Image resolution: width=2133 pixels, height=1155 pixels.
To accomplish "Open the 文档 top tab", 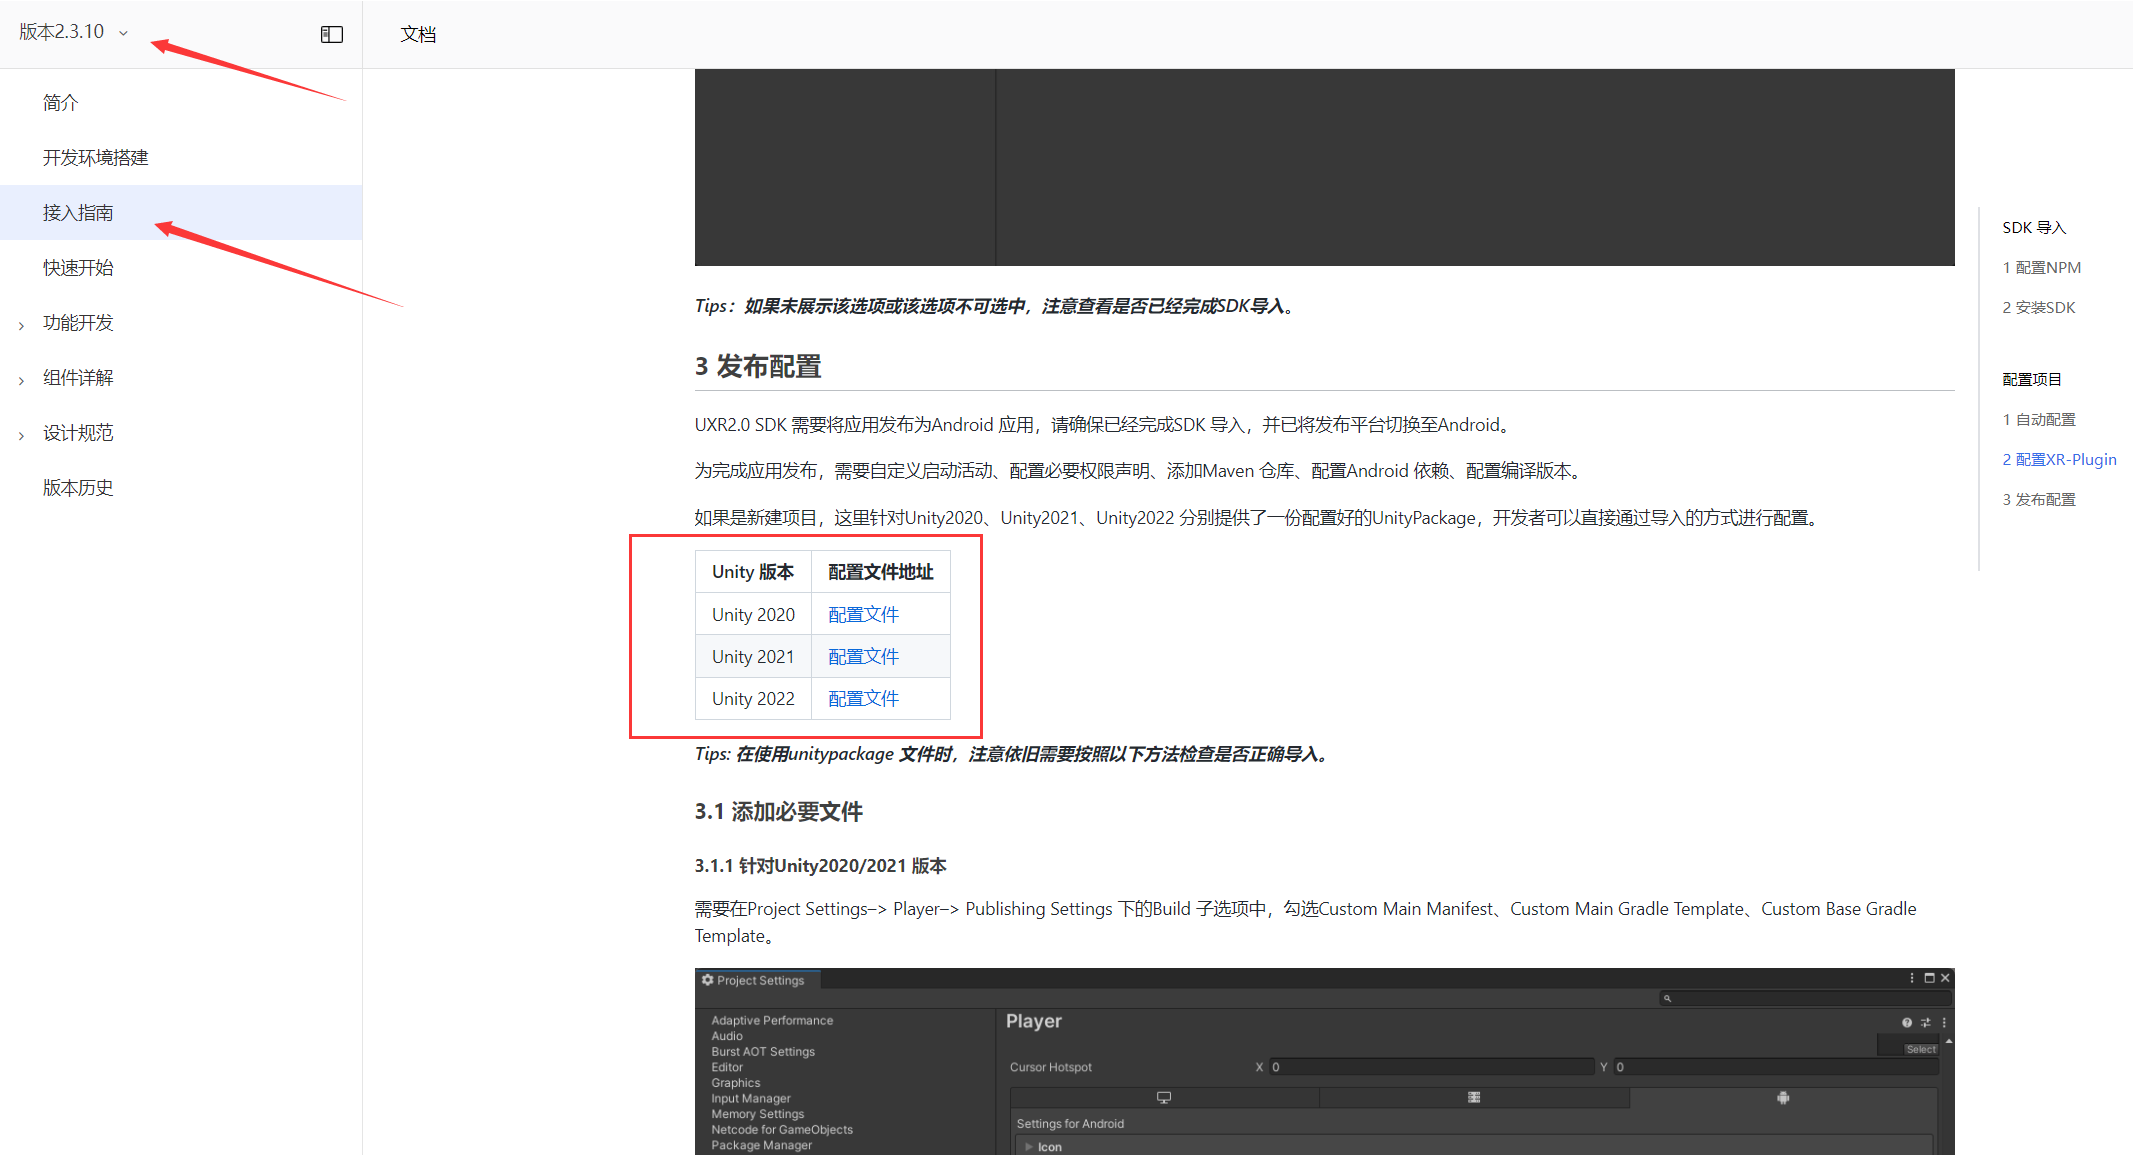I will click(x=418, y=34).
